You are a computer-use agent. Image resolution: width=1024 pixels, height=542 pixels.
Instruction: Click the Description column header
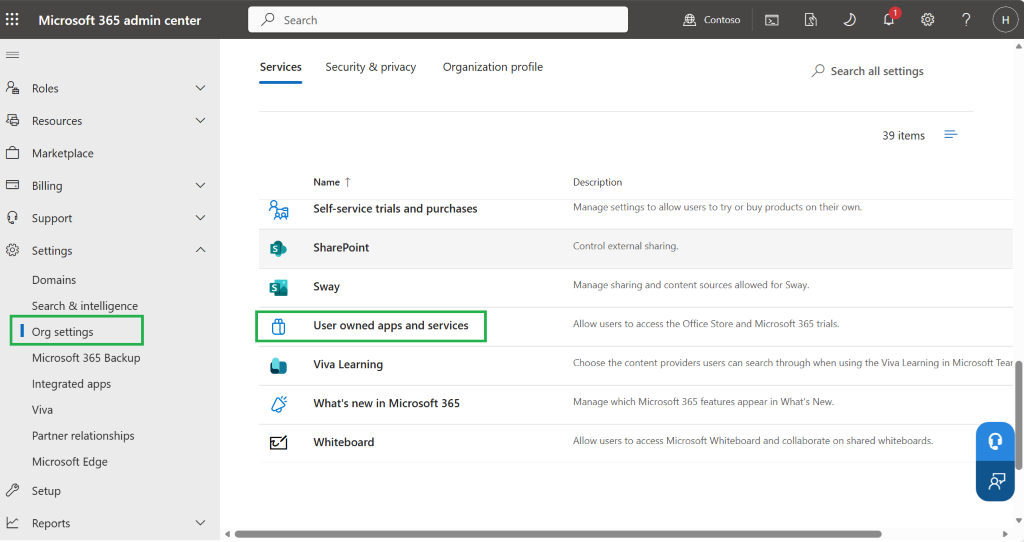(x=598, y=182)
